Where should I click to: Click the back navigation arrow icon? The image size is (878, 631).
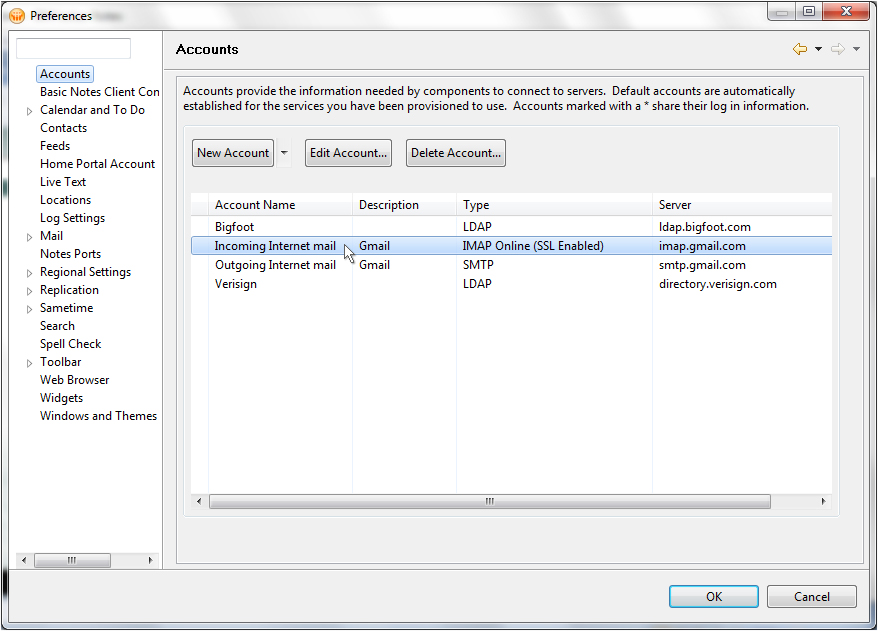[x=802, y=48]
